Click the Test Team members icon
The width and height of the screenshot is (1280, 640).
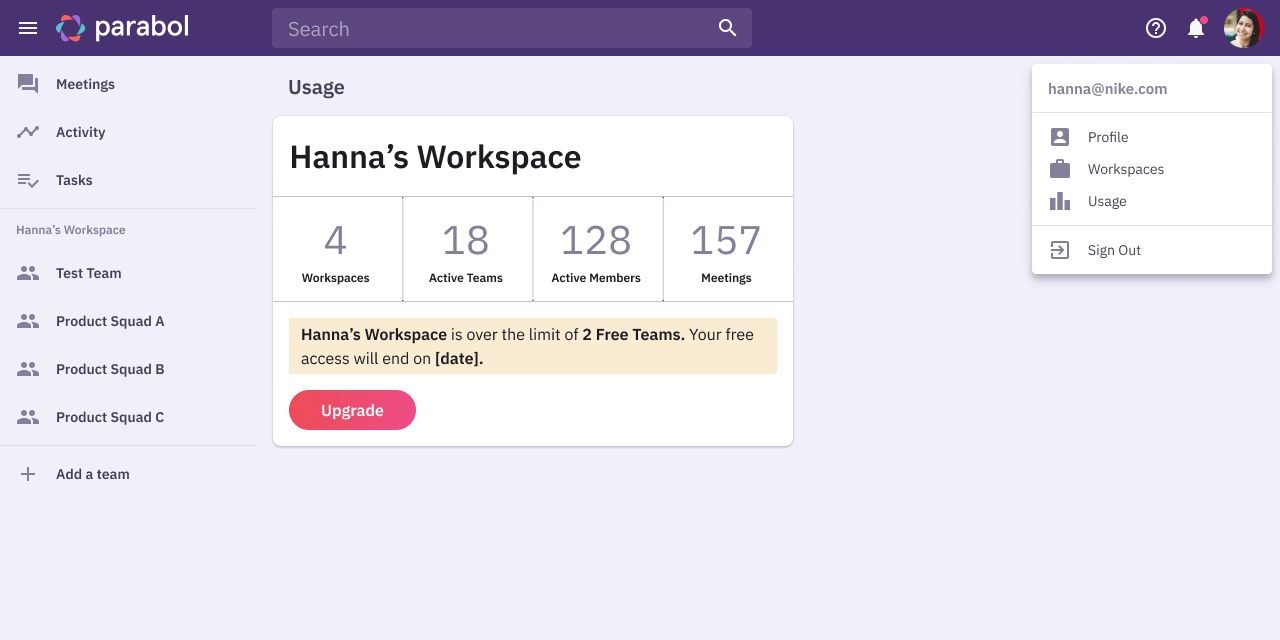[27, 273]
